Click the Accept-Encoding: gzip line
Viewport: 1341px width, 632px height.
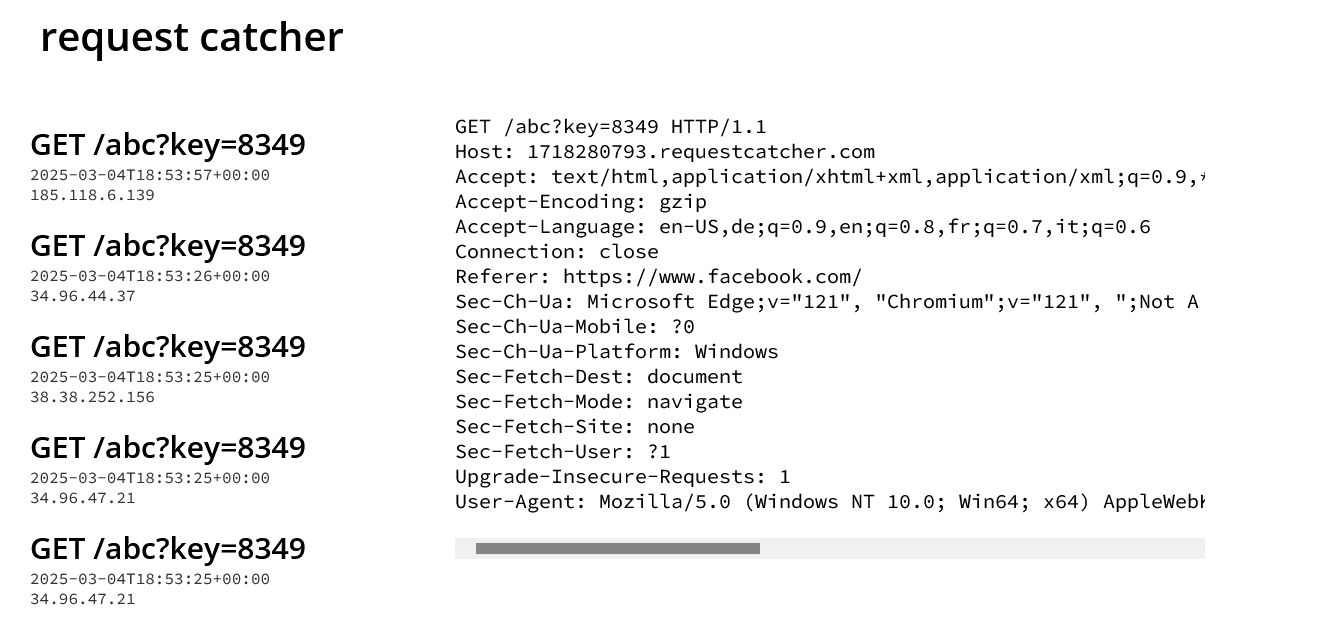pyautogui.click(x=581, y=202)
